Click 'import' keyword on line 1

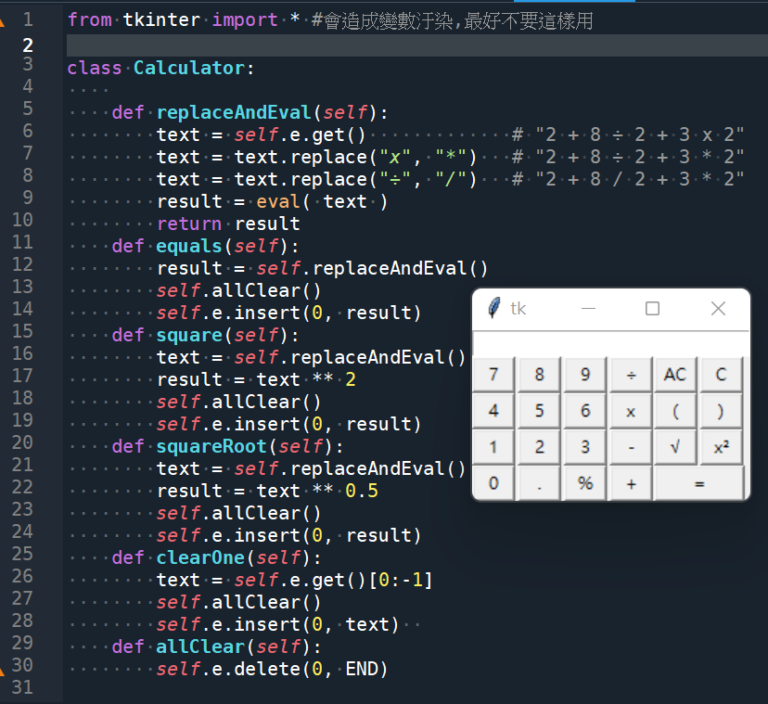tap(244, 20)
